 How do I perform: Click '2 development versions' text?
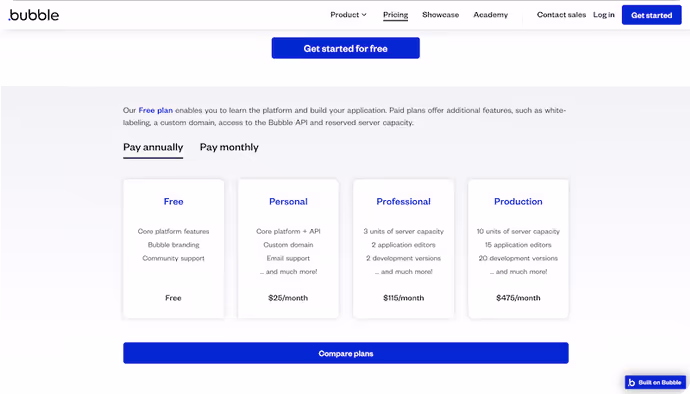point(404,258)
